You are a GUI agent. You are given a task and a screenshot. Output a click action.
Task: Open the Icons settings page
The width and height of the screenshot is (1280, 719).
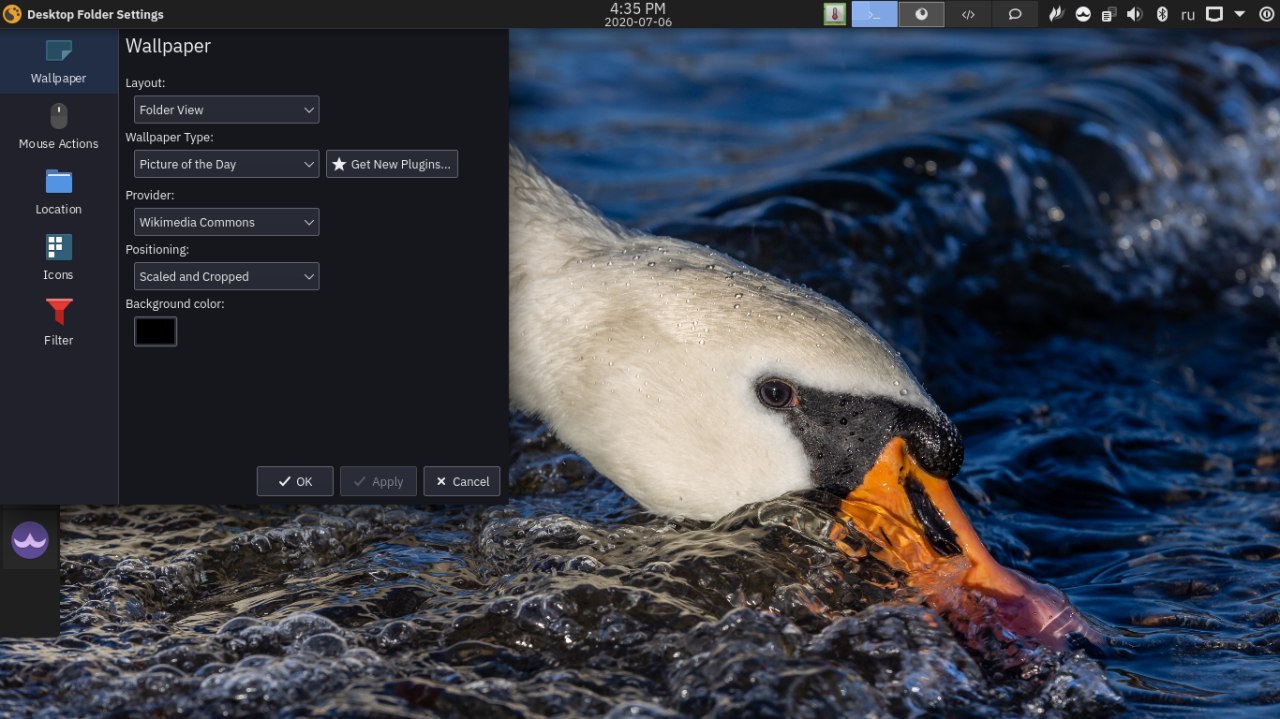tap(58, 257)
